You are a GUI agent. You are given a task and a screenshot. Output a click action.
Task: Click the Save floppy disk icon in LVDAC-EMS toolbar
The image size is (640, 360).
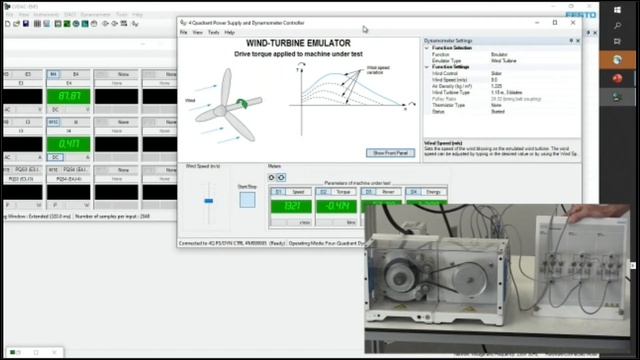pos(26,24)
